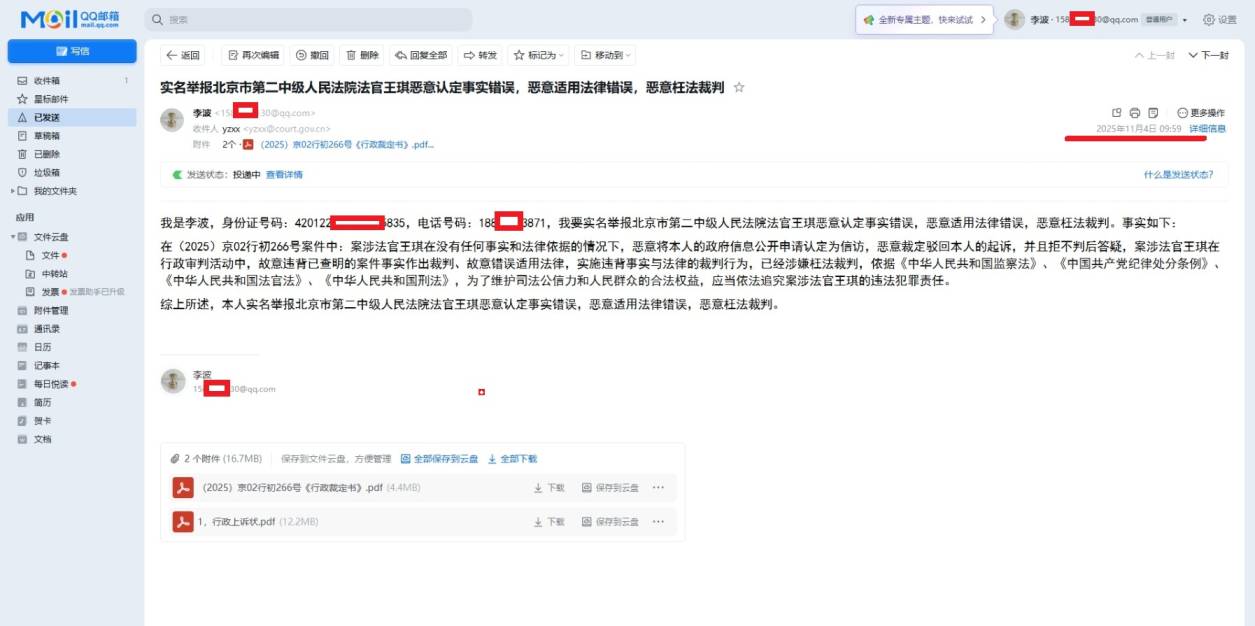Select the 撤回 (recall) icon in toolbar
This screenshot has height=626, width=1255.
300,56
